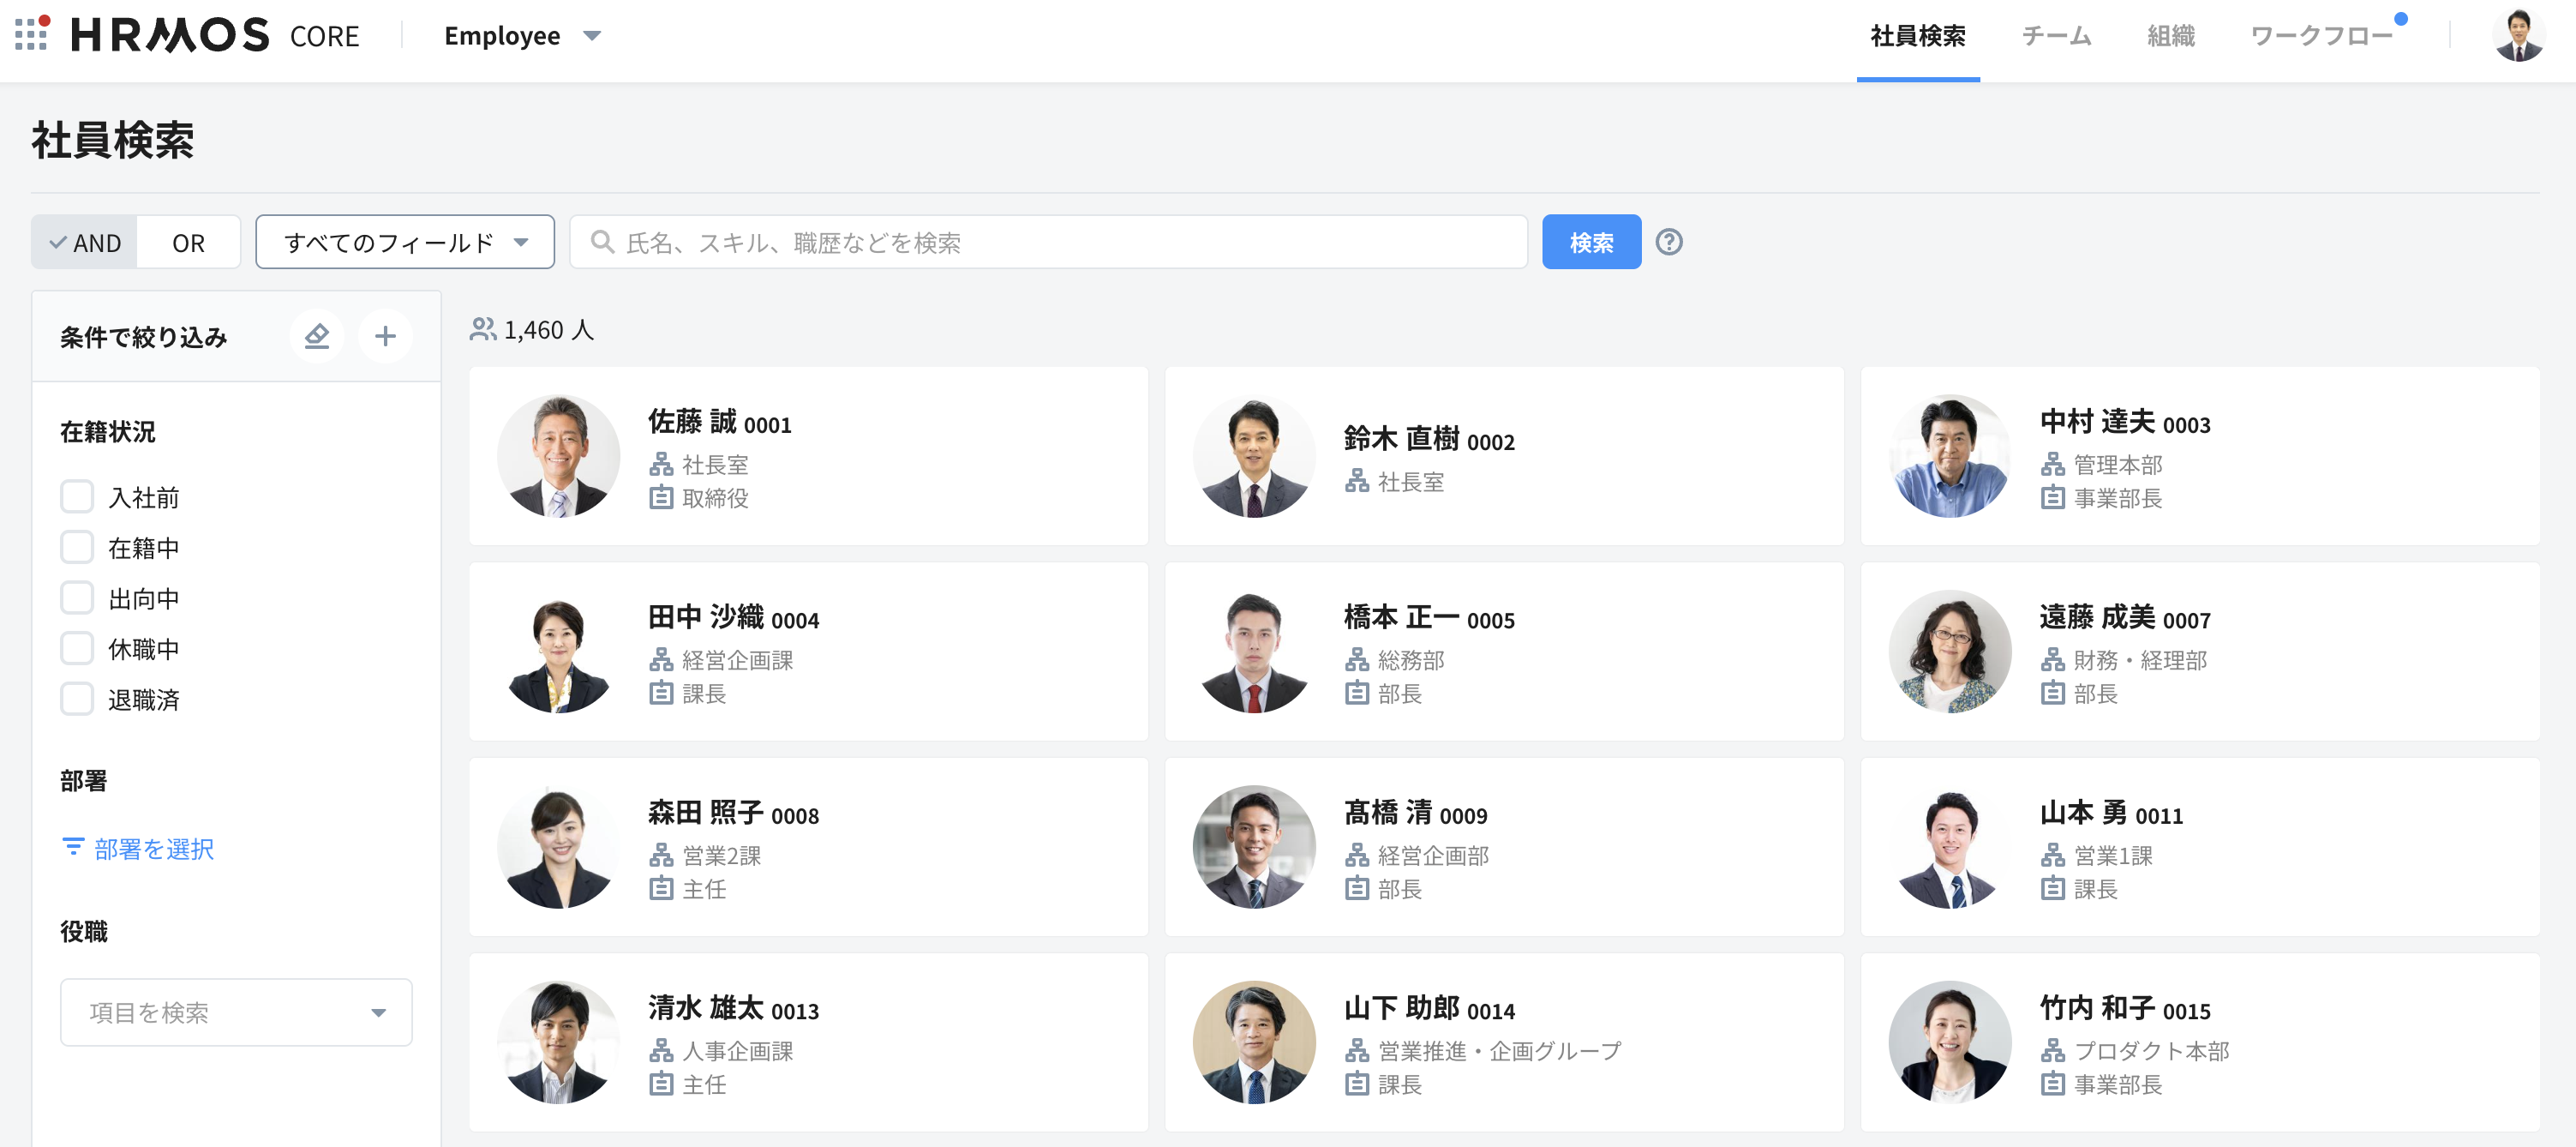
Task: Check the 退職済 checkbox
Action: pyautogui.click(x=77, y=699)
